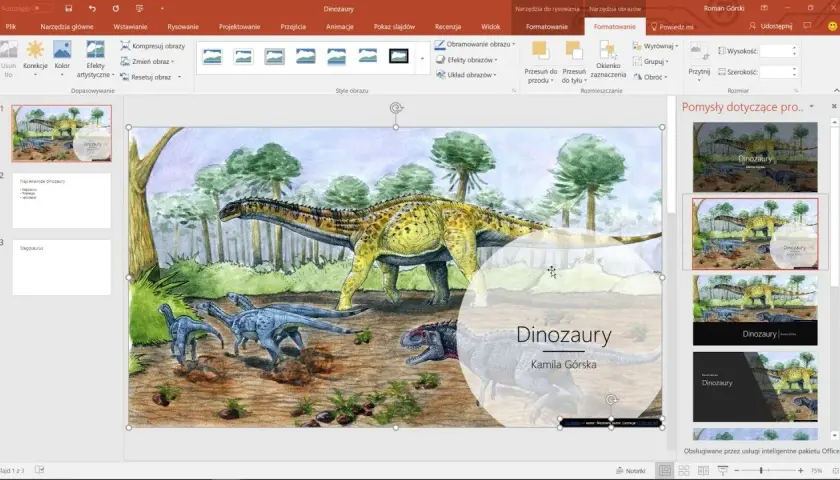Viewport: 840px width, 480px height.
Task: Apply the first picture style thumbnail
Action: point(212,56)
